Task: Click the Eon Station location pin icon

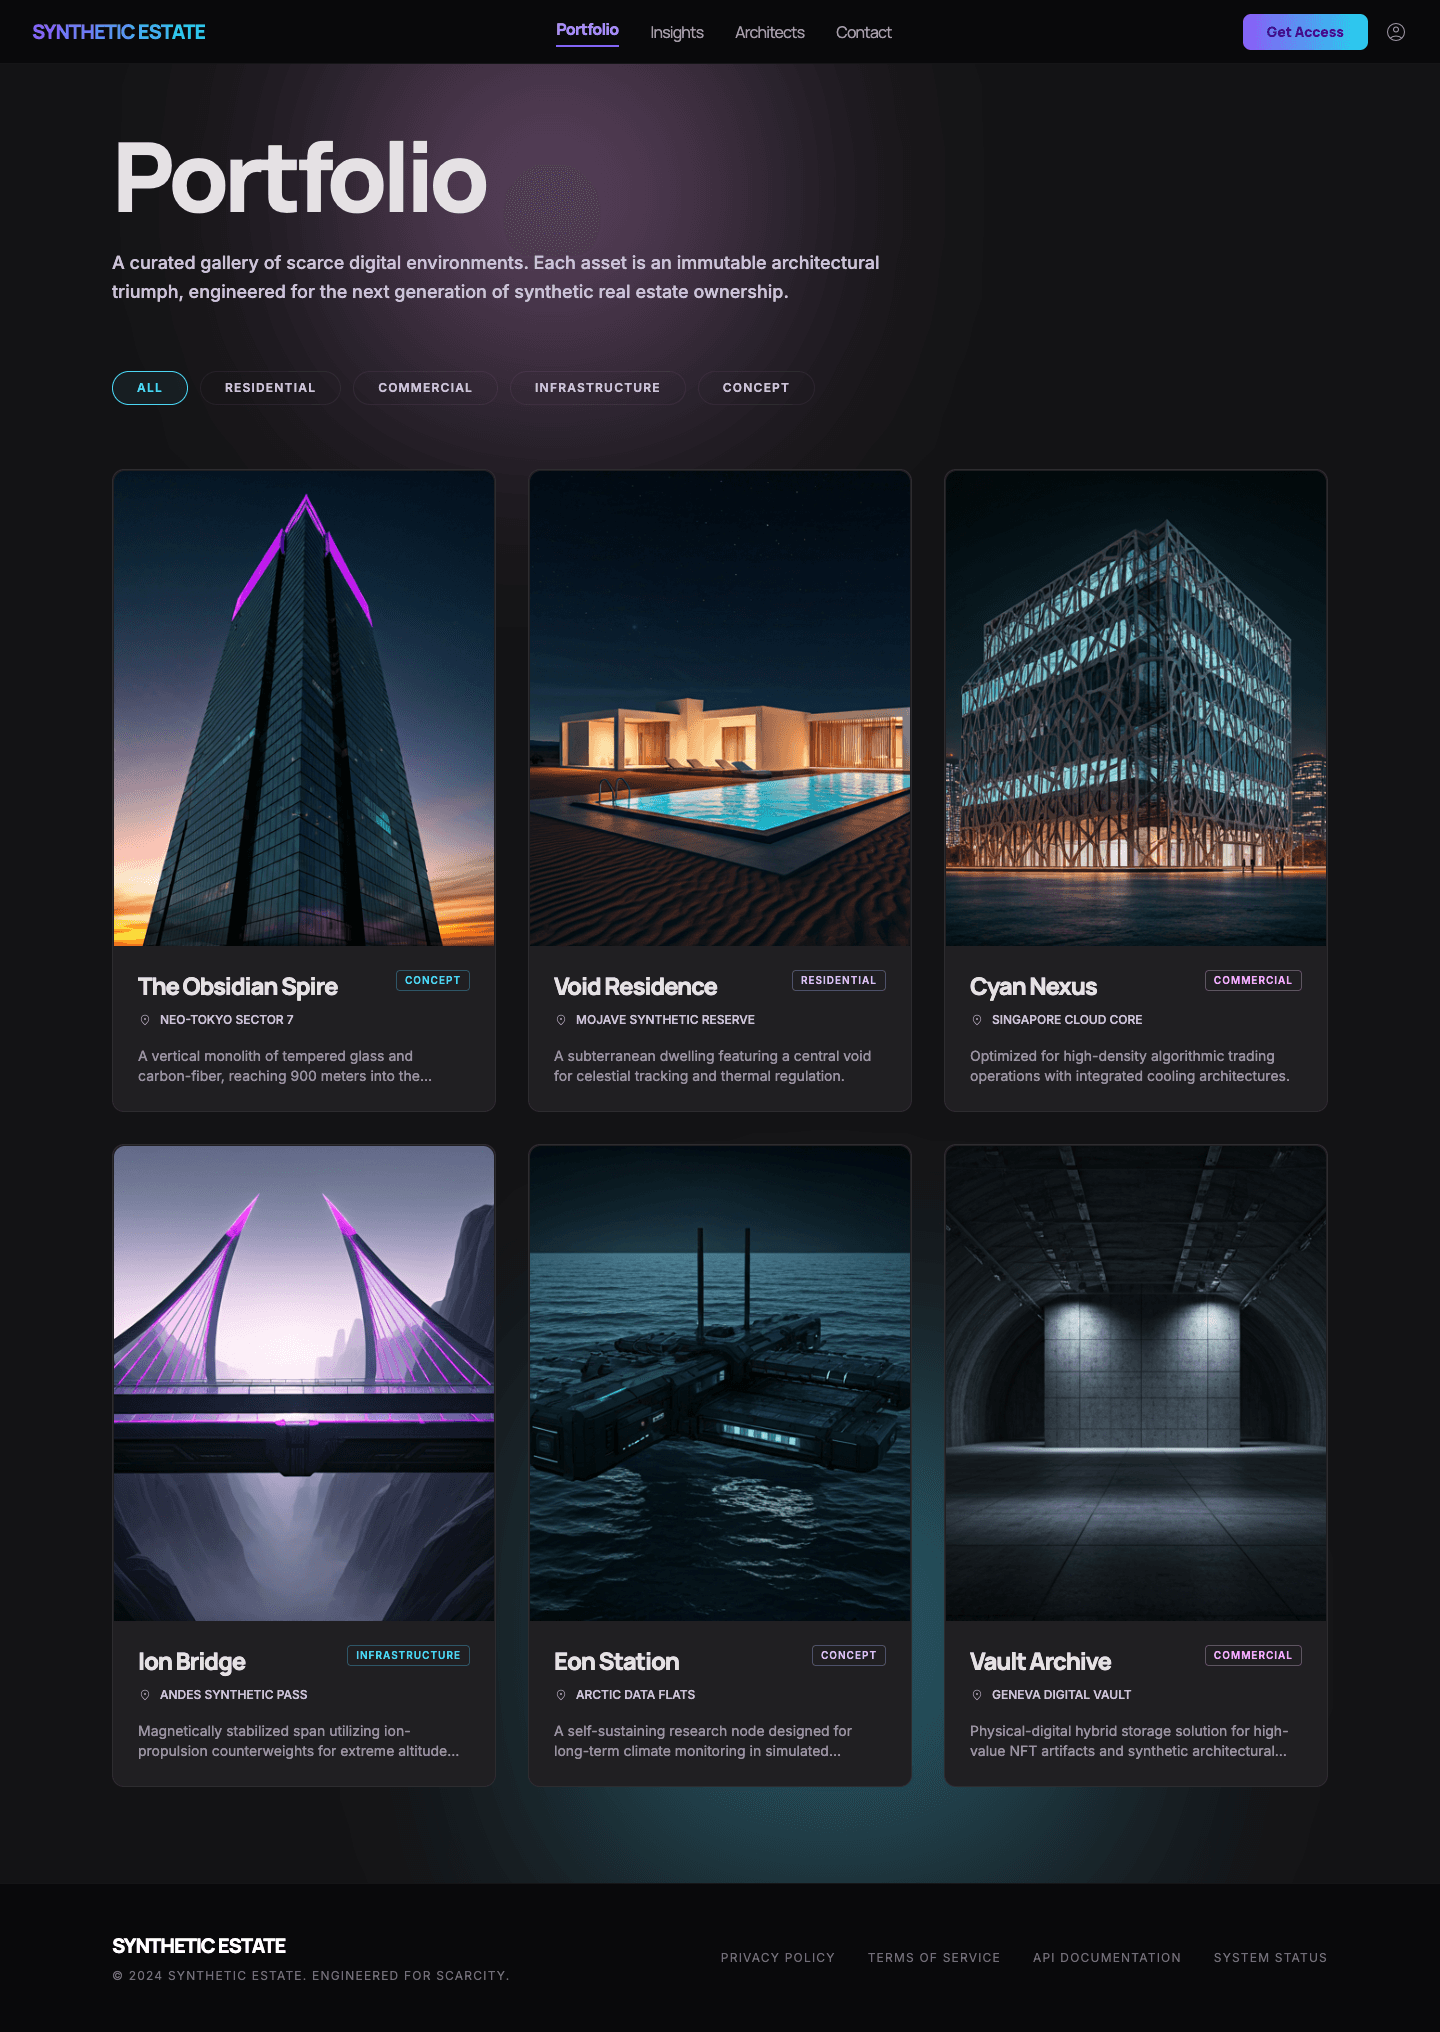Action: tap(561, 1695)
